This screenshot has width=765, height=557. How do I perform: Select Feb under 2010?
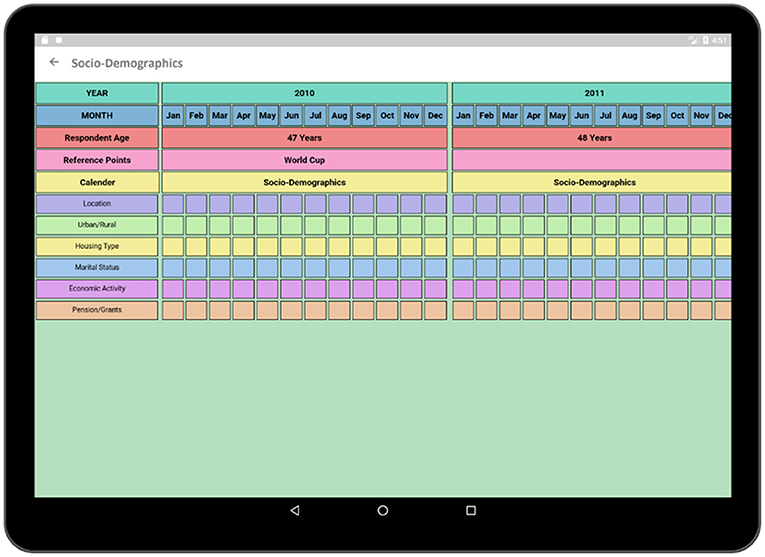pyautogui.click(x=197, y=116)
